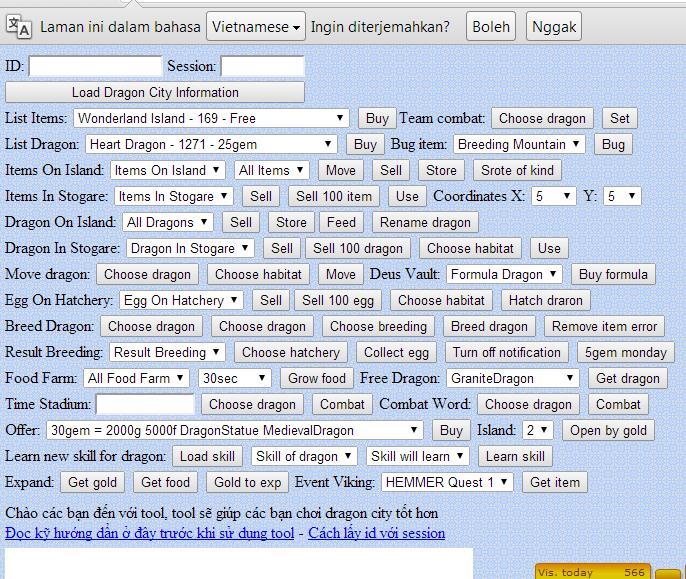686x579 pixels.
Task: Click Use in Items In Stogare row
Action: 407,196
